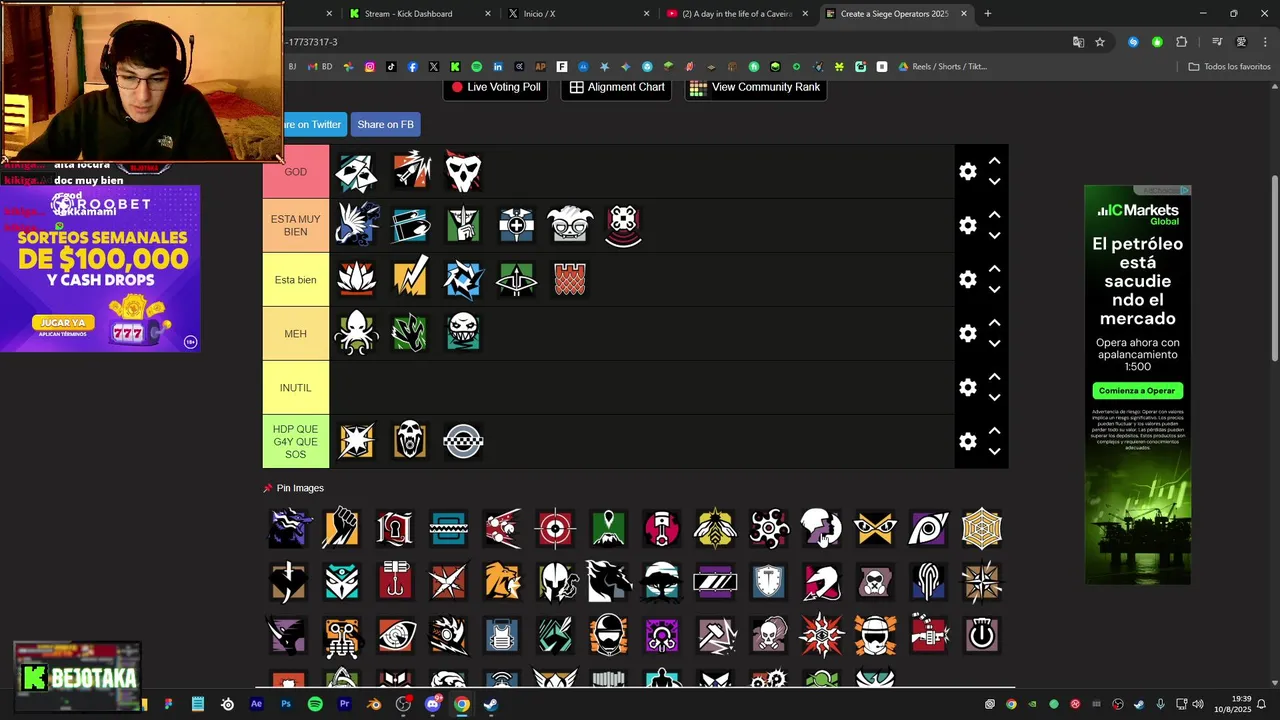
Task: Pick Rook's blue armor vest icon from the pool
Action: (502, 635)
